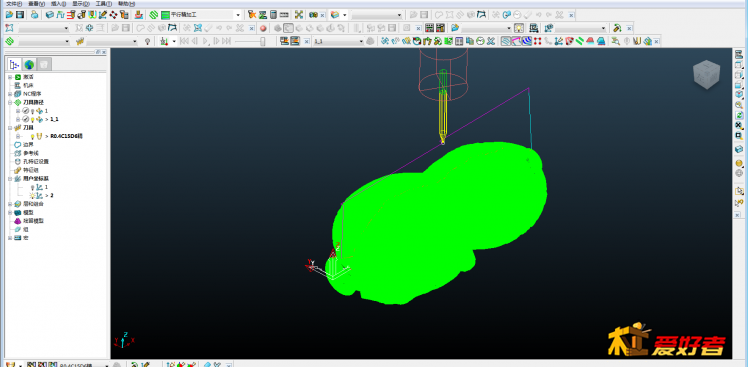Click the calculator icon in main toolbar

tap(273, 15)
